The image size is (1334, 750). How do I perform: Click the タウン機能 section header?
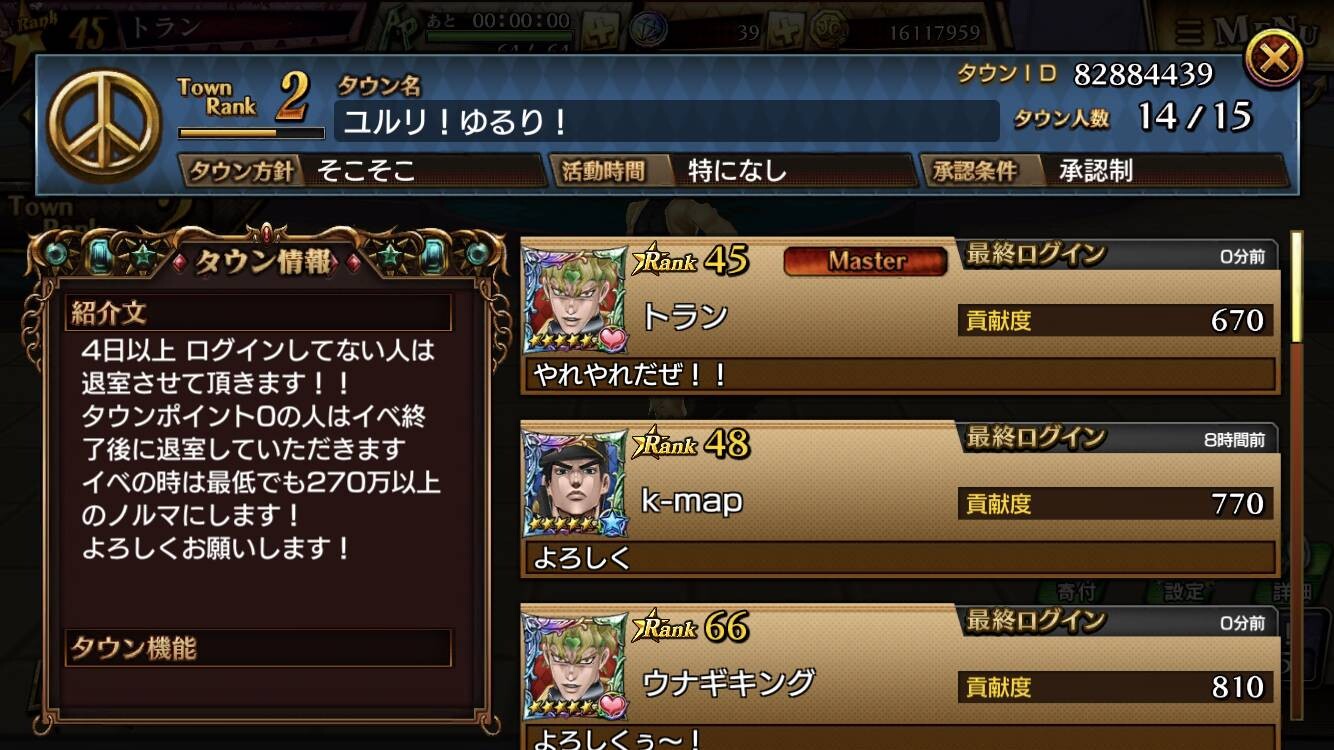(258, 648)
